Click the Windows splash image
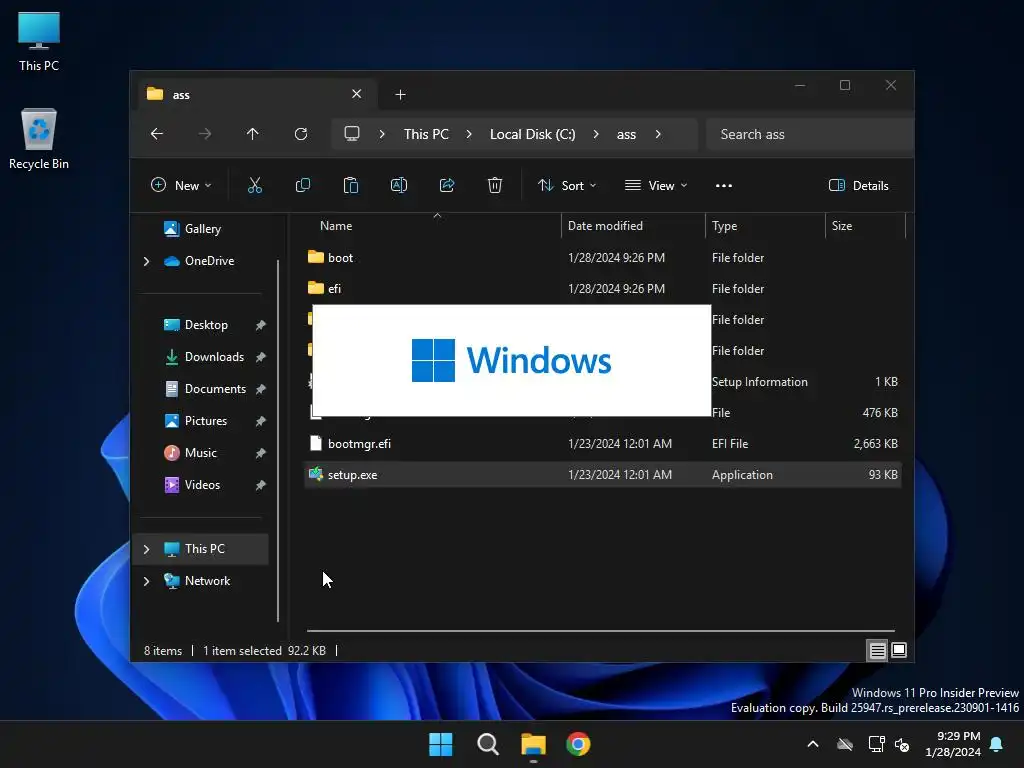The width and height of the screenshot is (1024, 768). 511,360
